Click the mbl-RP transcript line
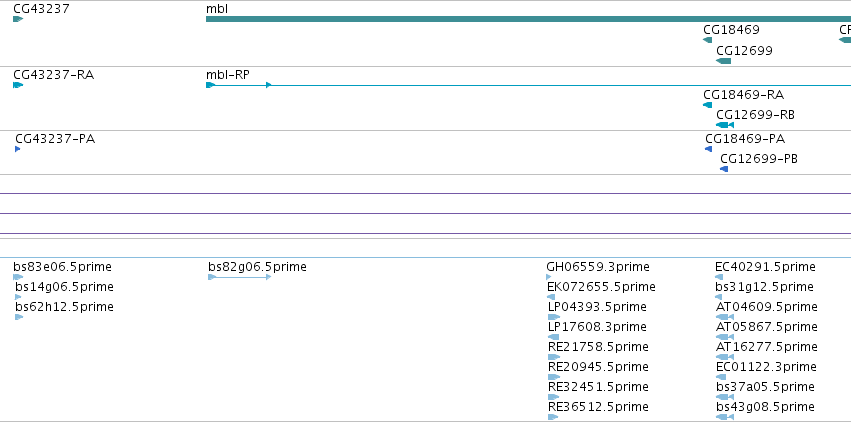The height and width of the screenshot is (422, 851). [528, 85]
